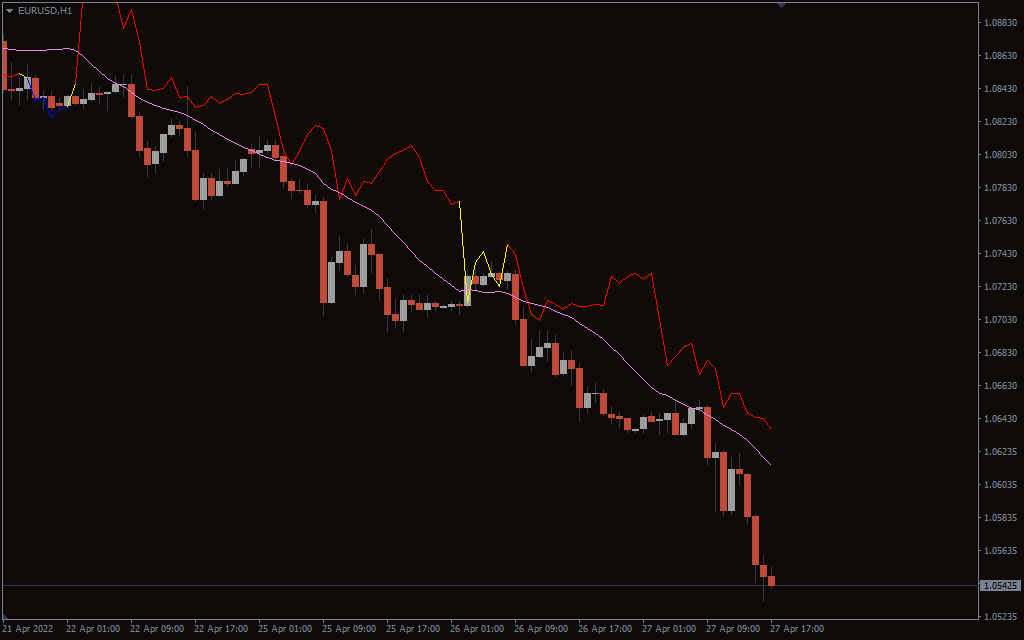The width and height of the screenshot is (1024, 640).
Task: Select the chart shift triangle marker at top
Action: coord(781,5)
